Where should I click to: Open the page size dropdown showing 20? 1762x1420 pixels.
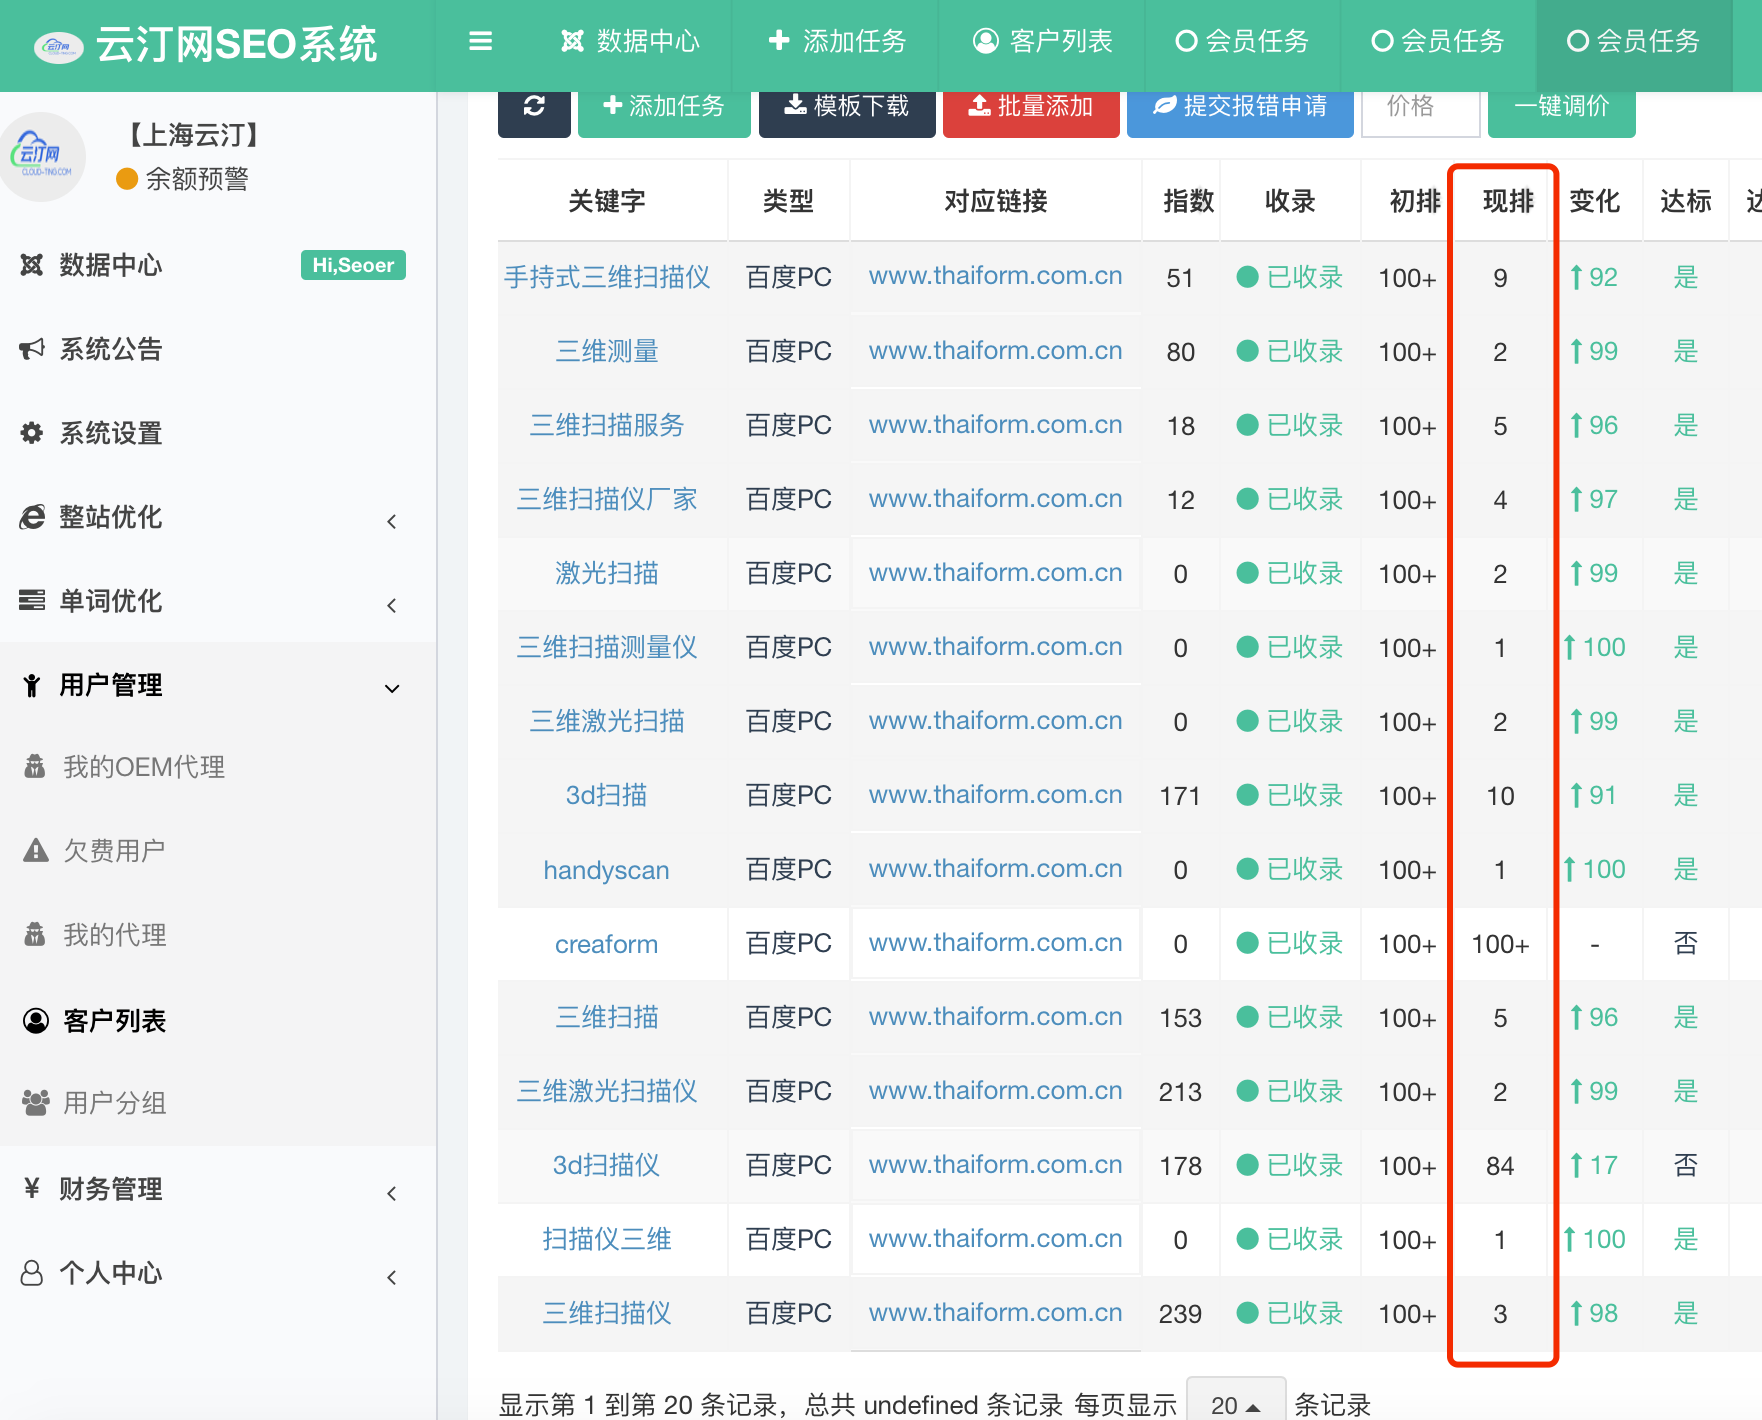1236,1403
